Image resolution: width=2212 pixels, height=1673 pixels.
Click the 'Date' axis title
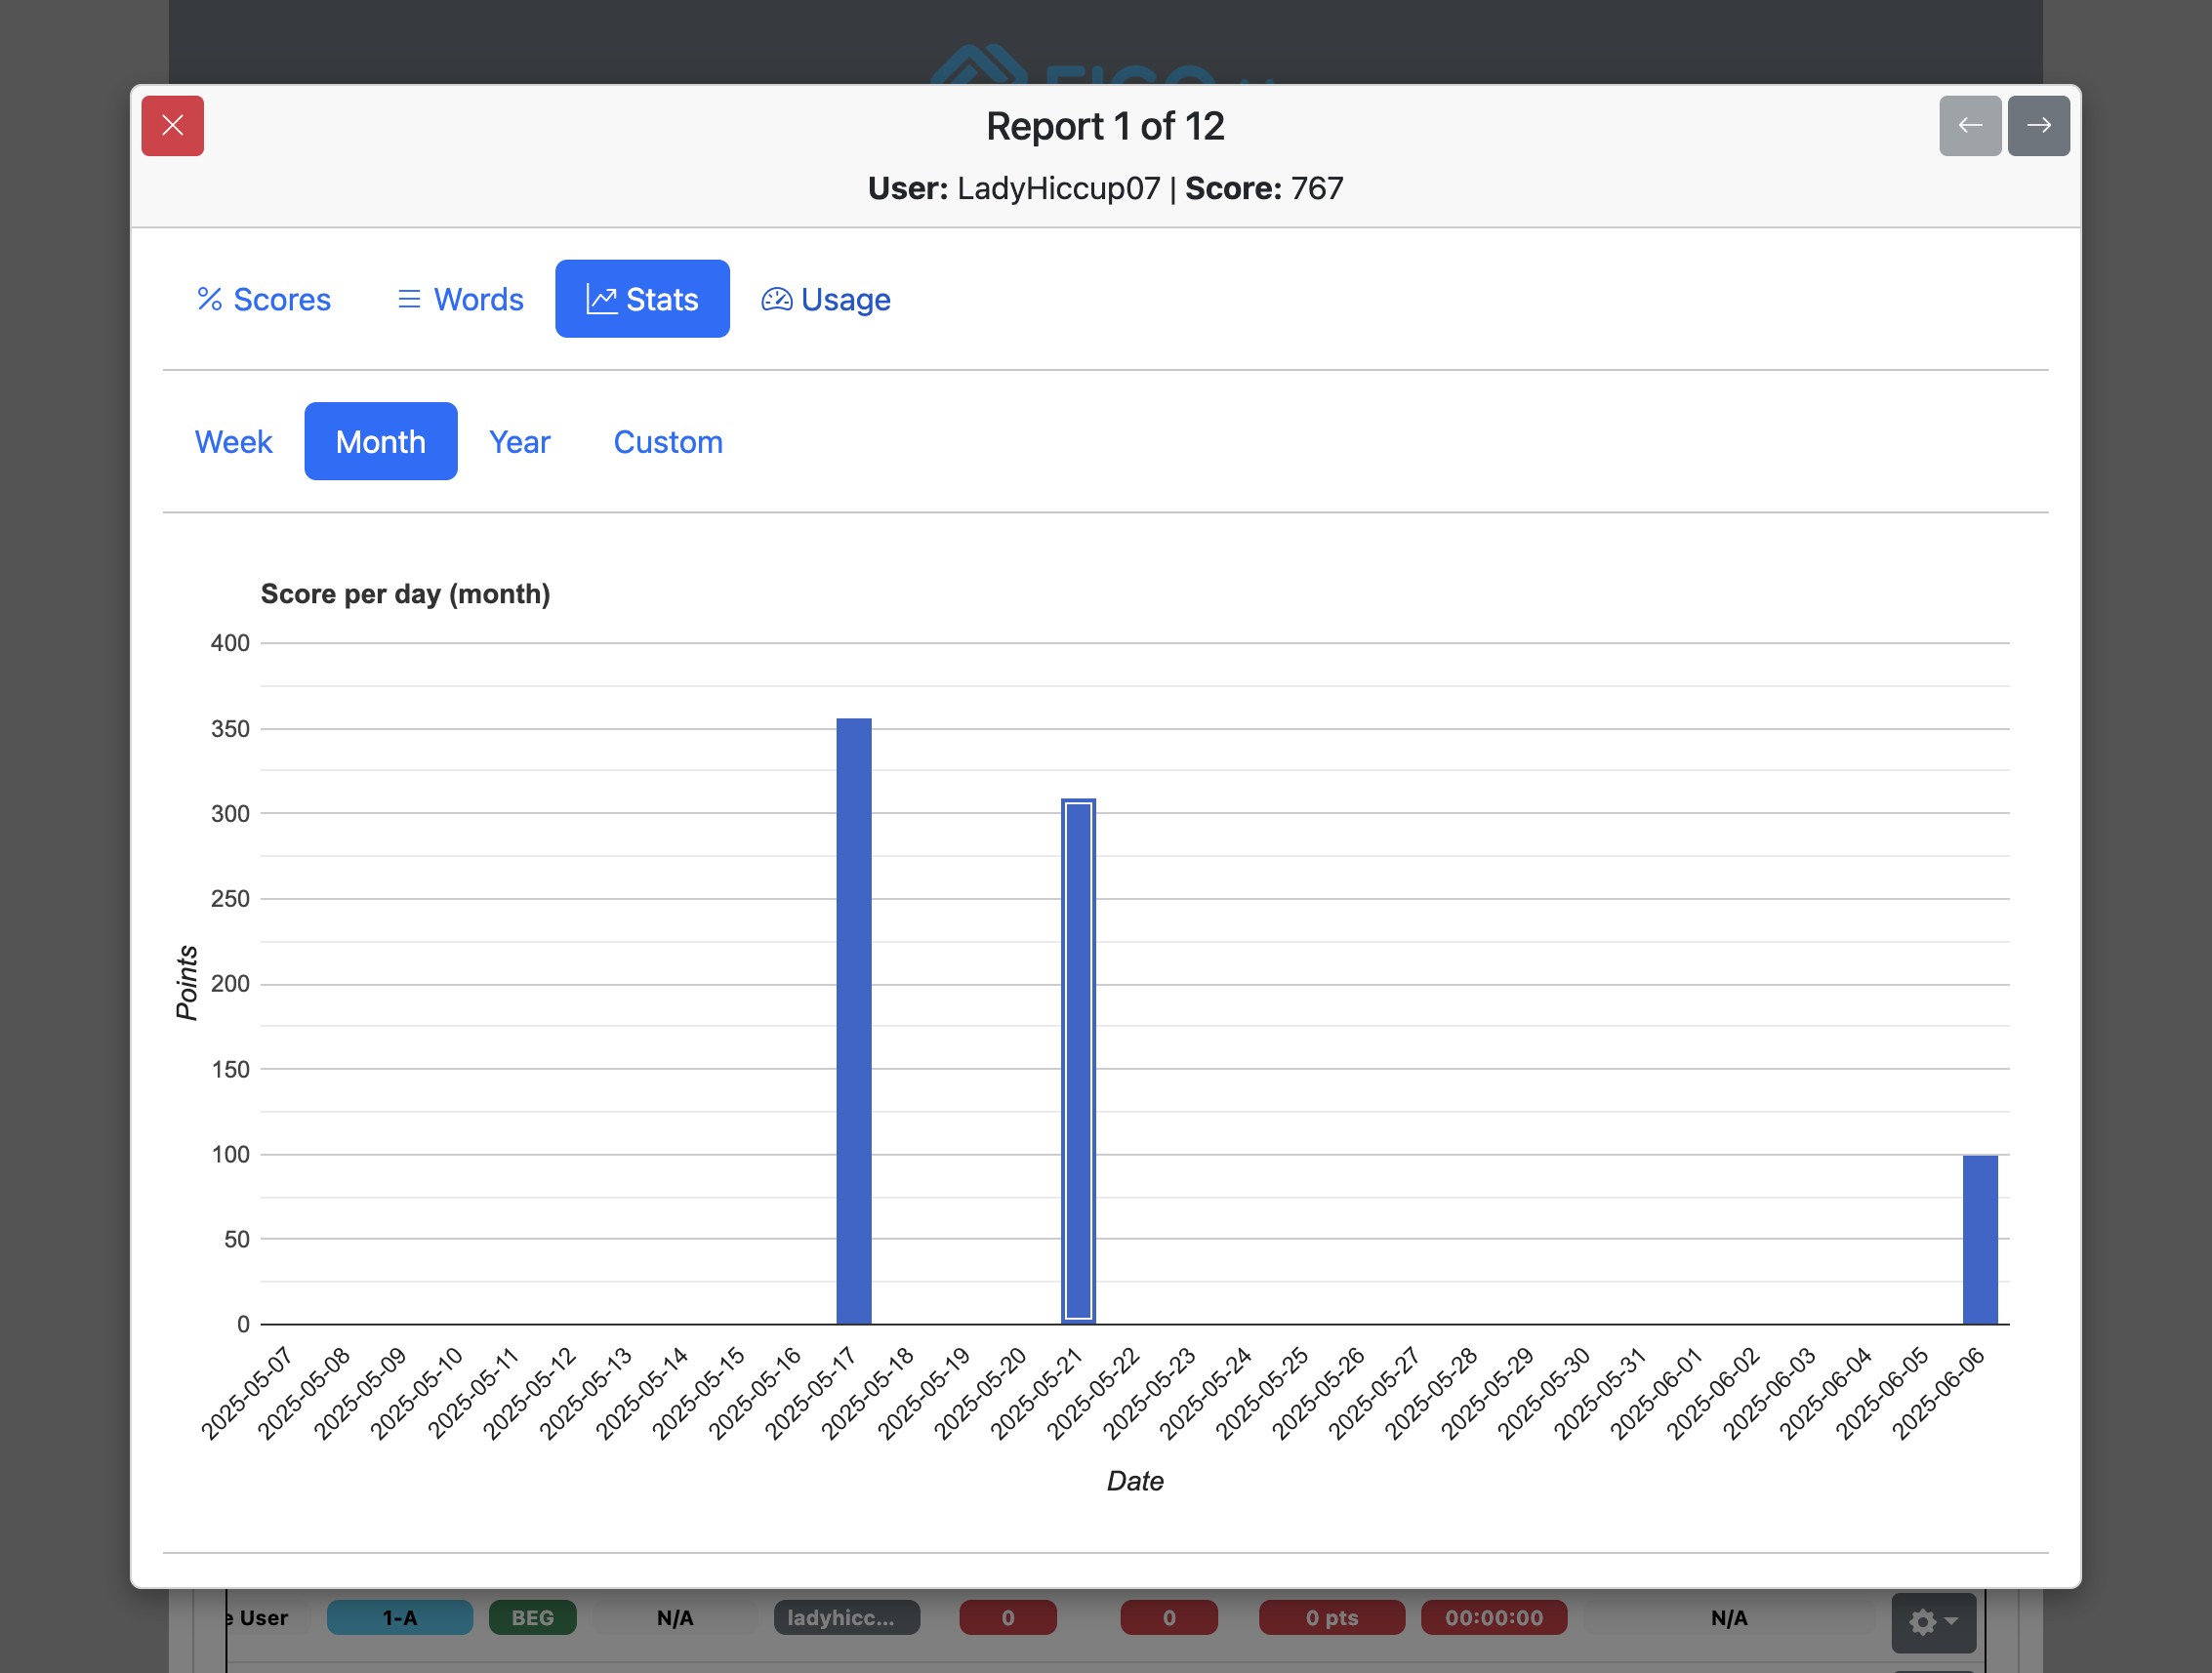1135,1481
